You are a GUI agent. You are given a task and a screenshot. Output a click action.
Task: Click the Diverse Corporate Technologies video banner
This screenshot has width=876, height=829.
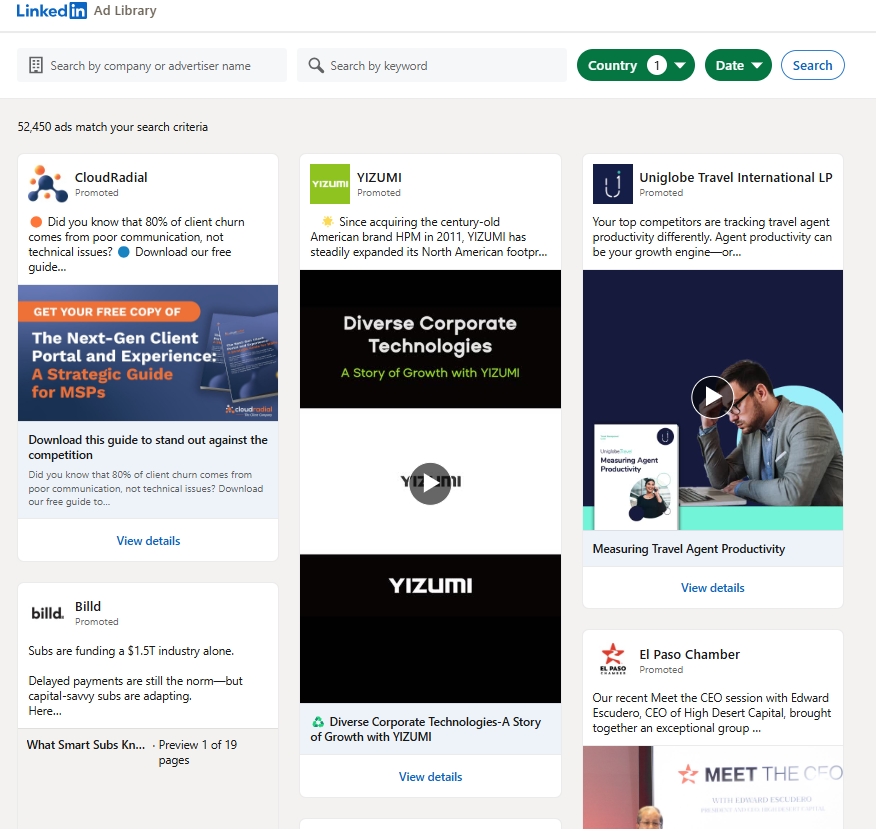430,339
